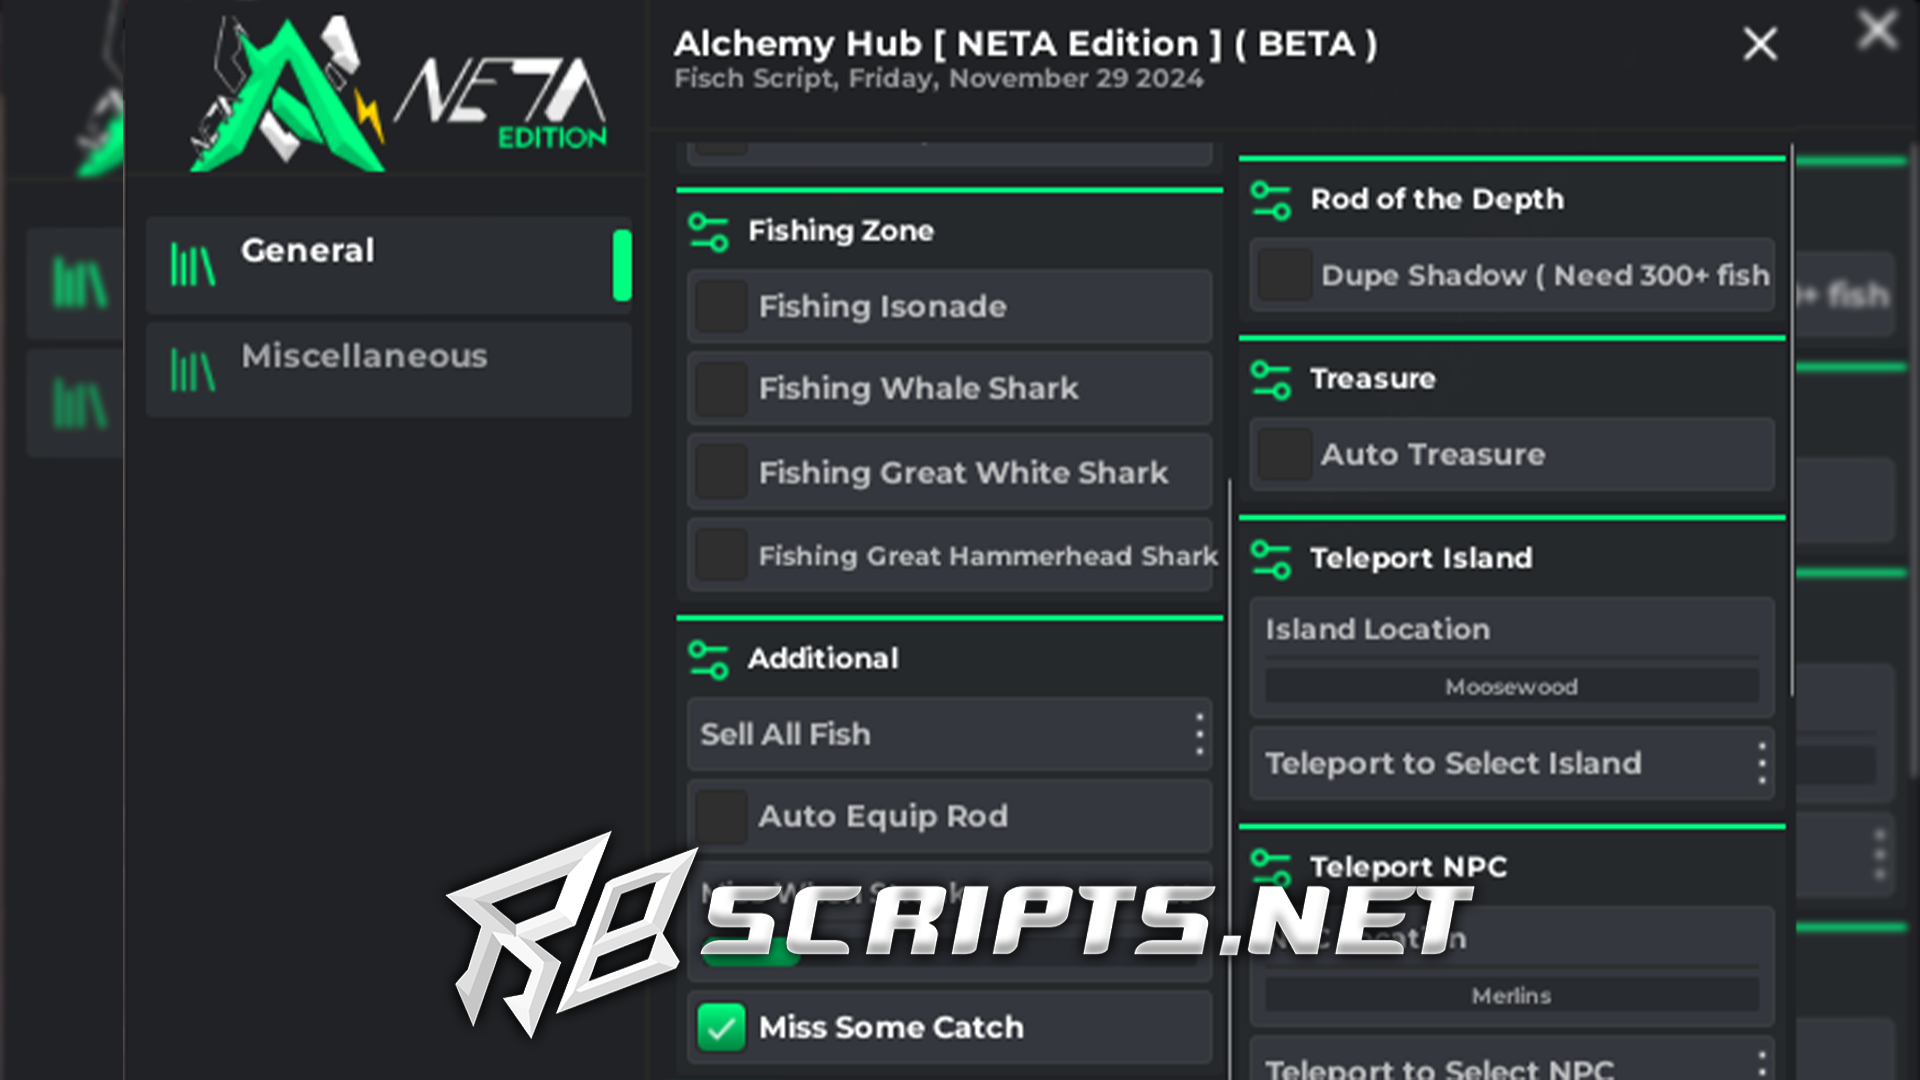Toggle the Miss Some Catch checkbox
1920x1080 pixels.
(x=723, y=1026)
